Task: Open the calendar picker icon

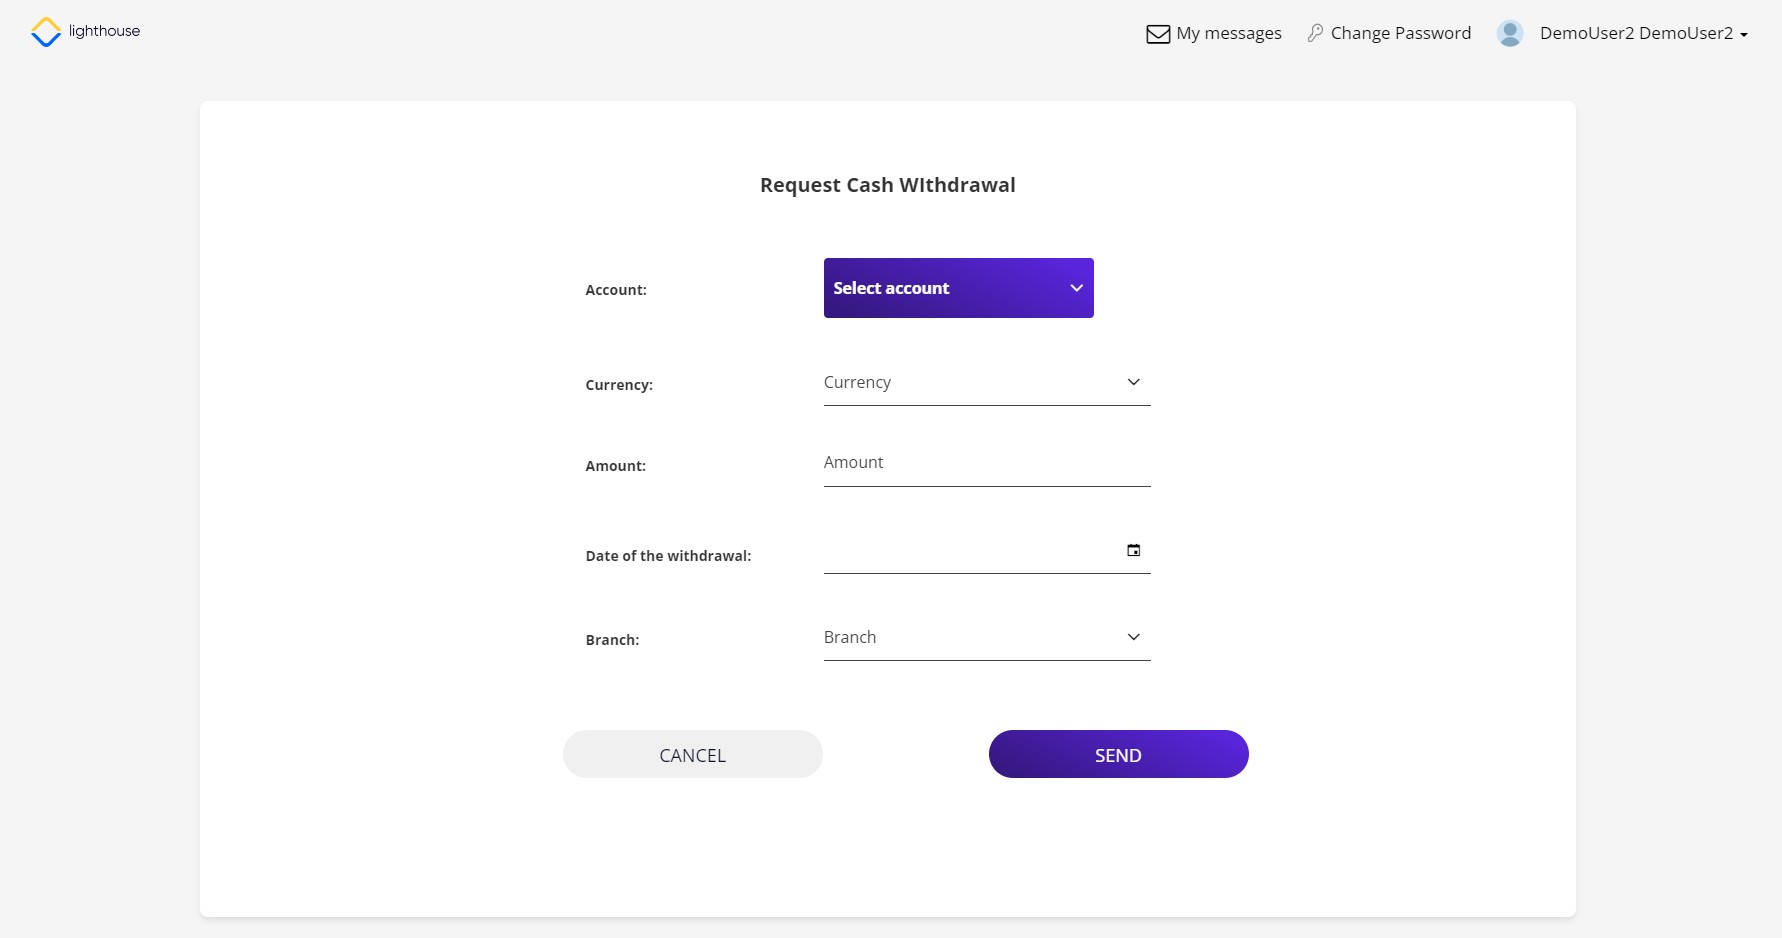Action: (x=1133, y=550)
